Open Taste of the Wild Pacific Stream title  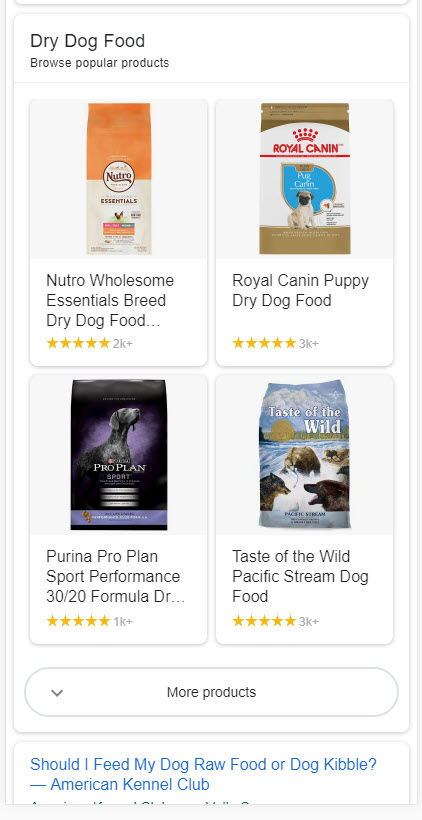pos(300,576)
